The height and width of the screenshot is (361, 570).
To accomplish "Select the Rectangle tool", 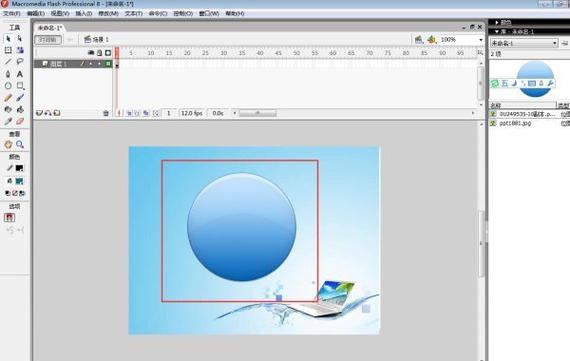I will pos(20,86).
